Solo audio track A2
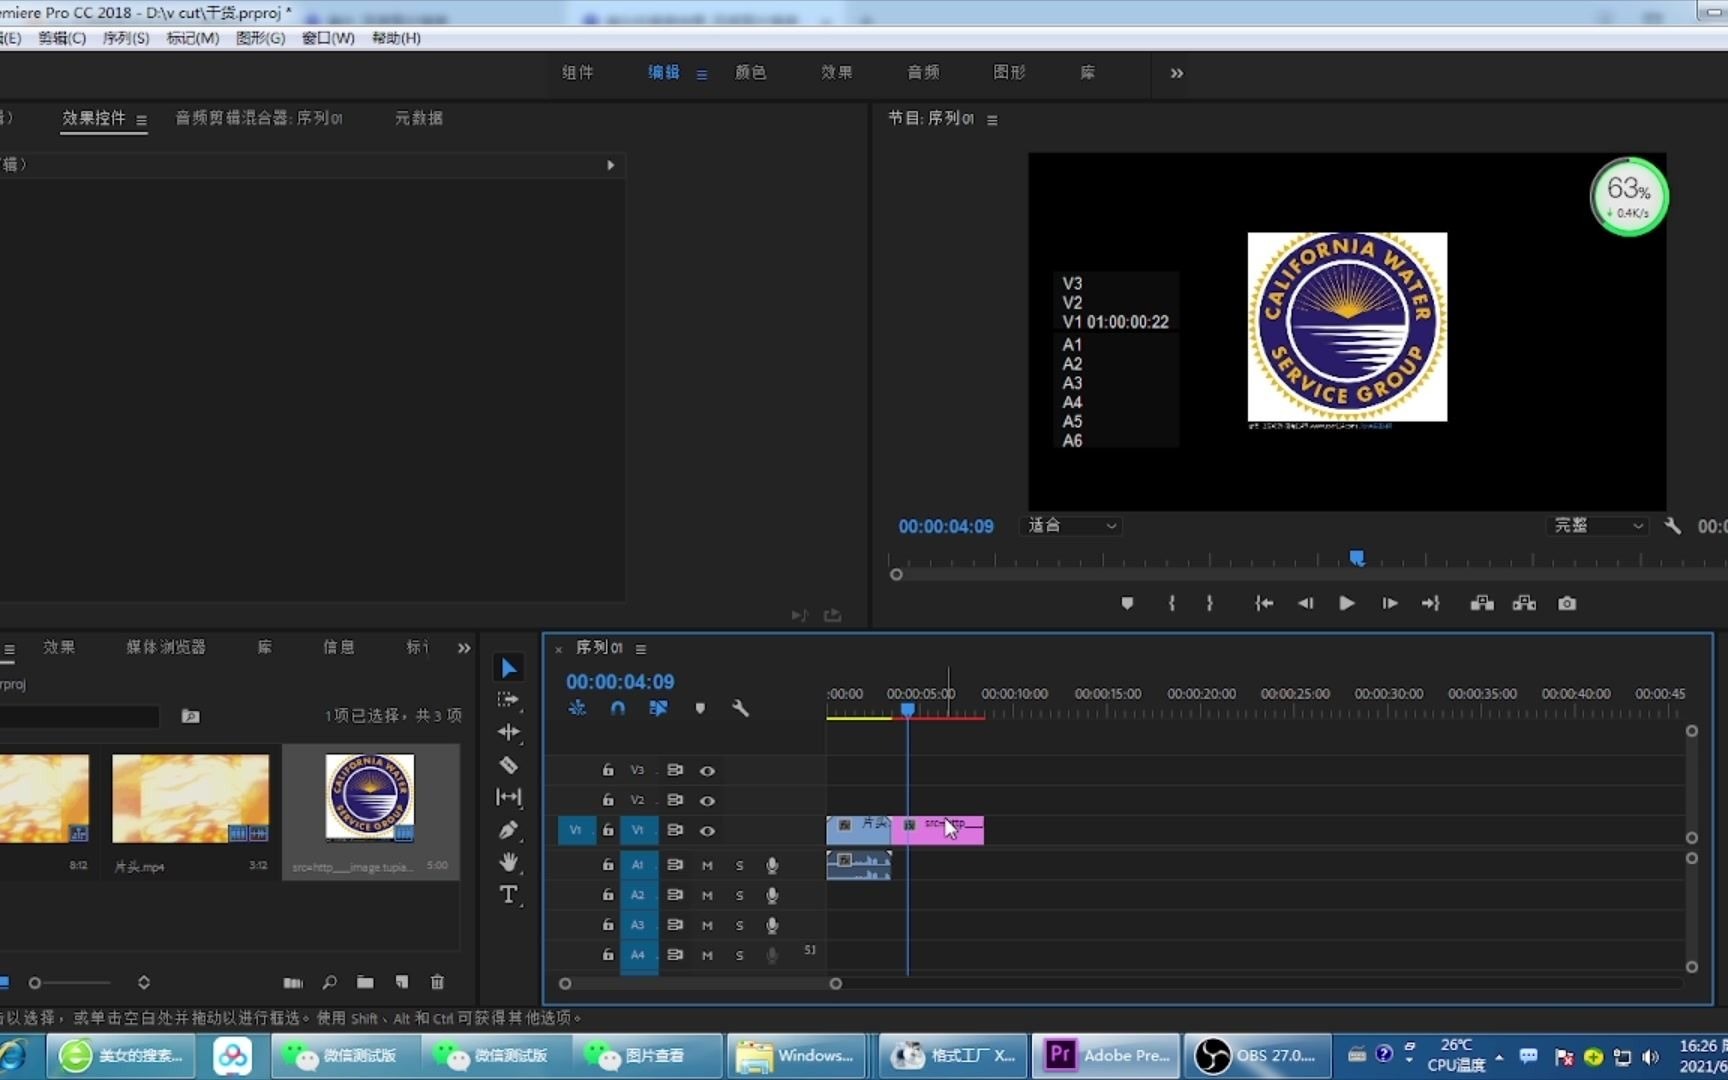 740,895
